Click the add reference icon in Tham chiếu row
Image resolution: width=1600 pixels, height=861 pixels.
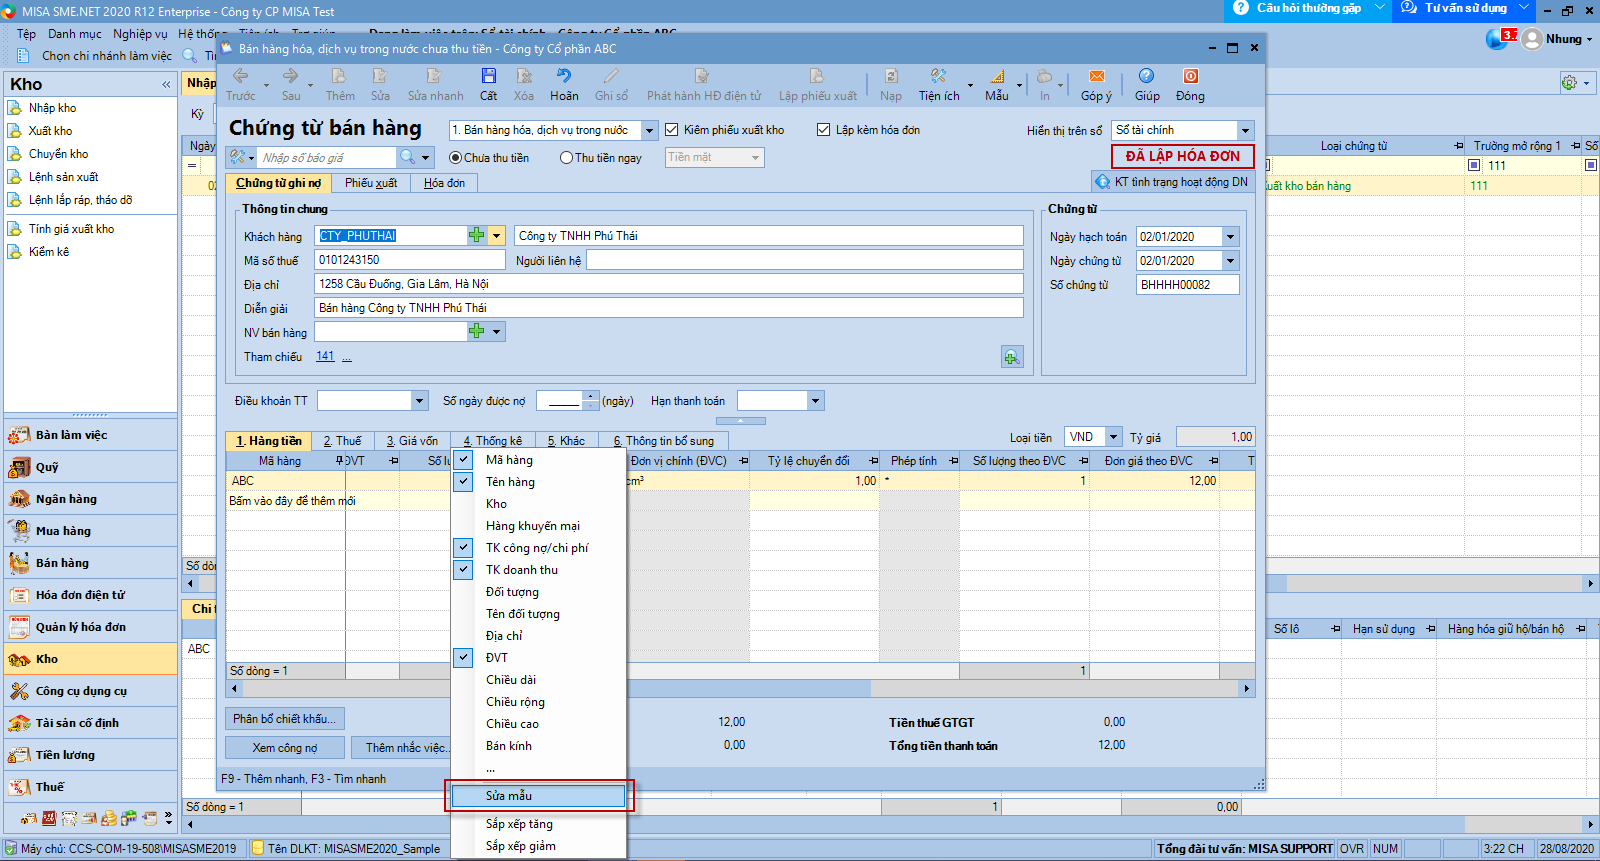tap(1011, 357)
